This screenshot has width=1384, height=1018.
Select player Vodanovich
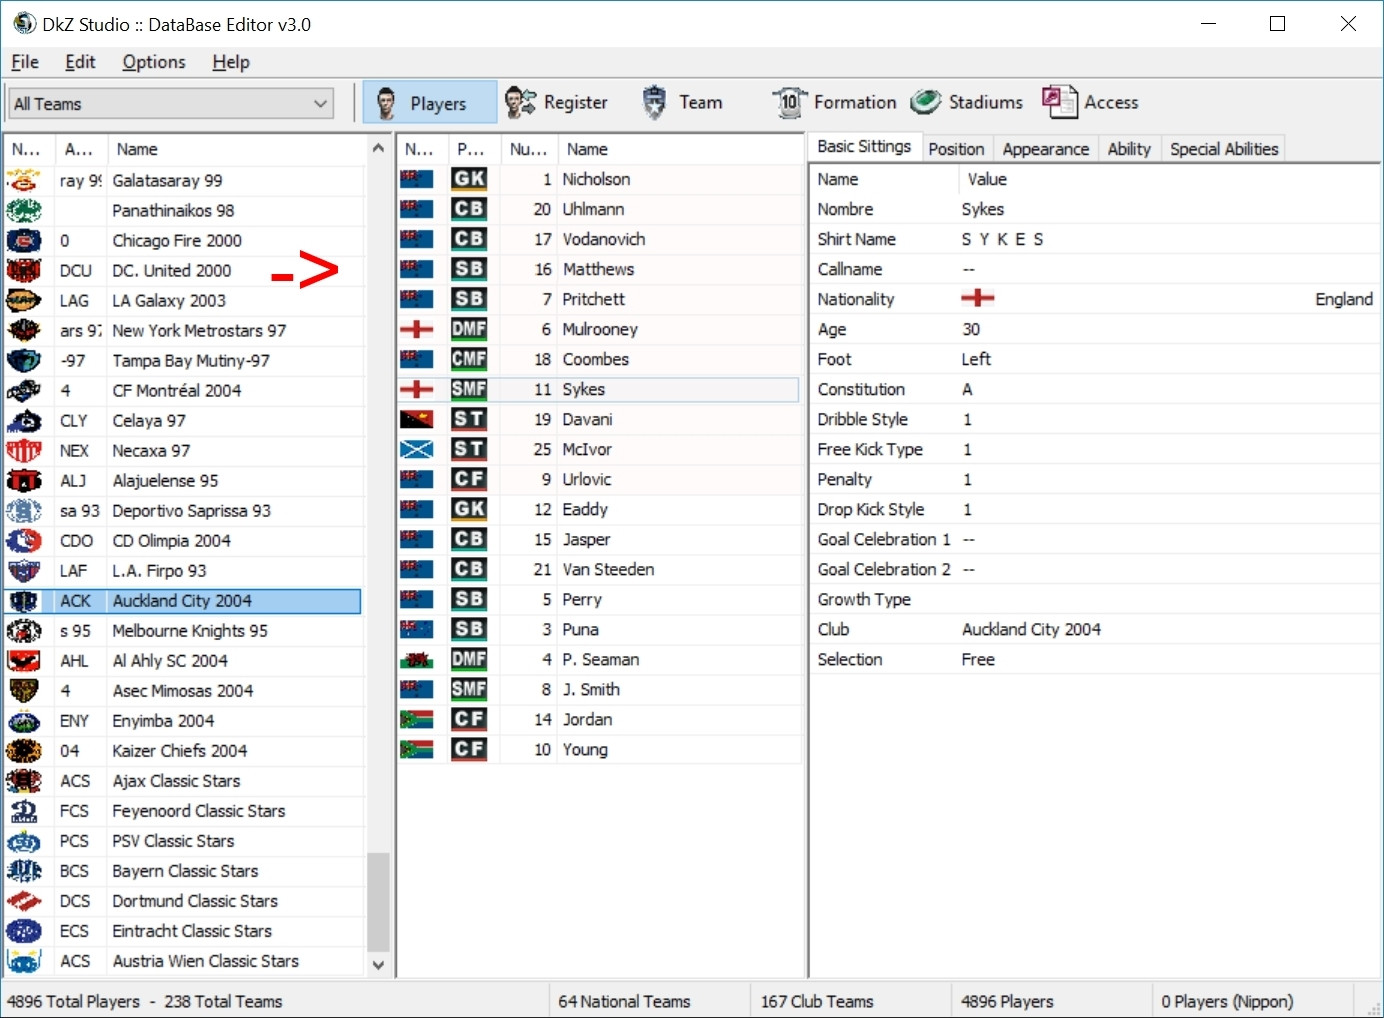point(600,239)
